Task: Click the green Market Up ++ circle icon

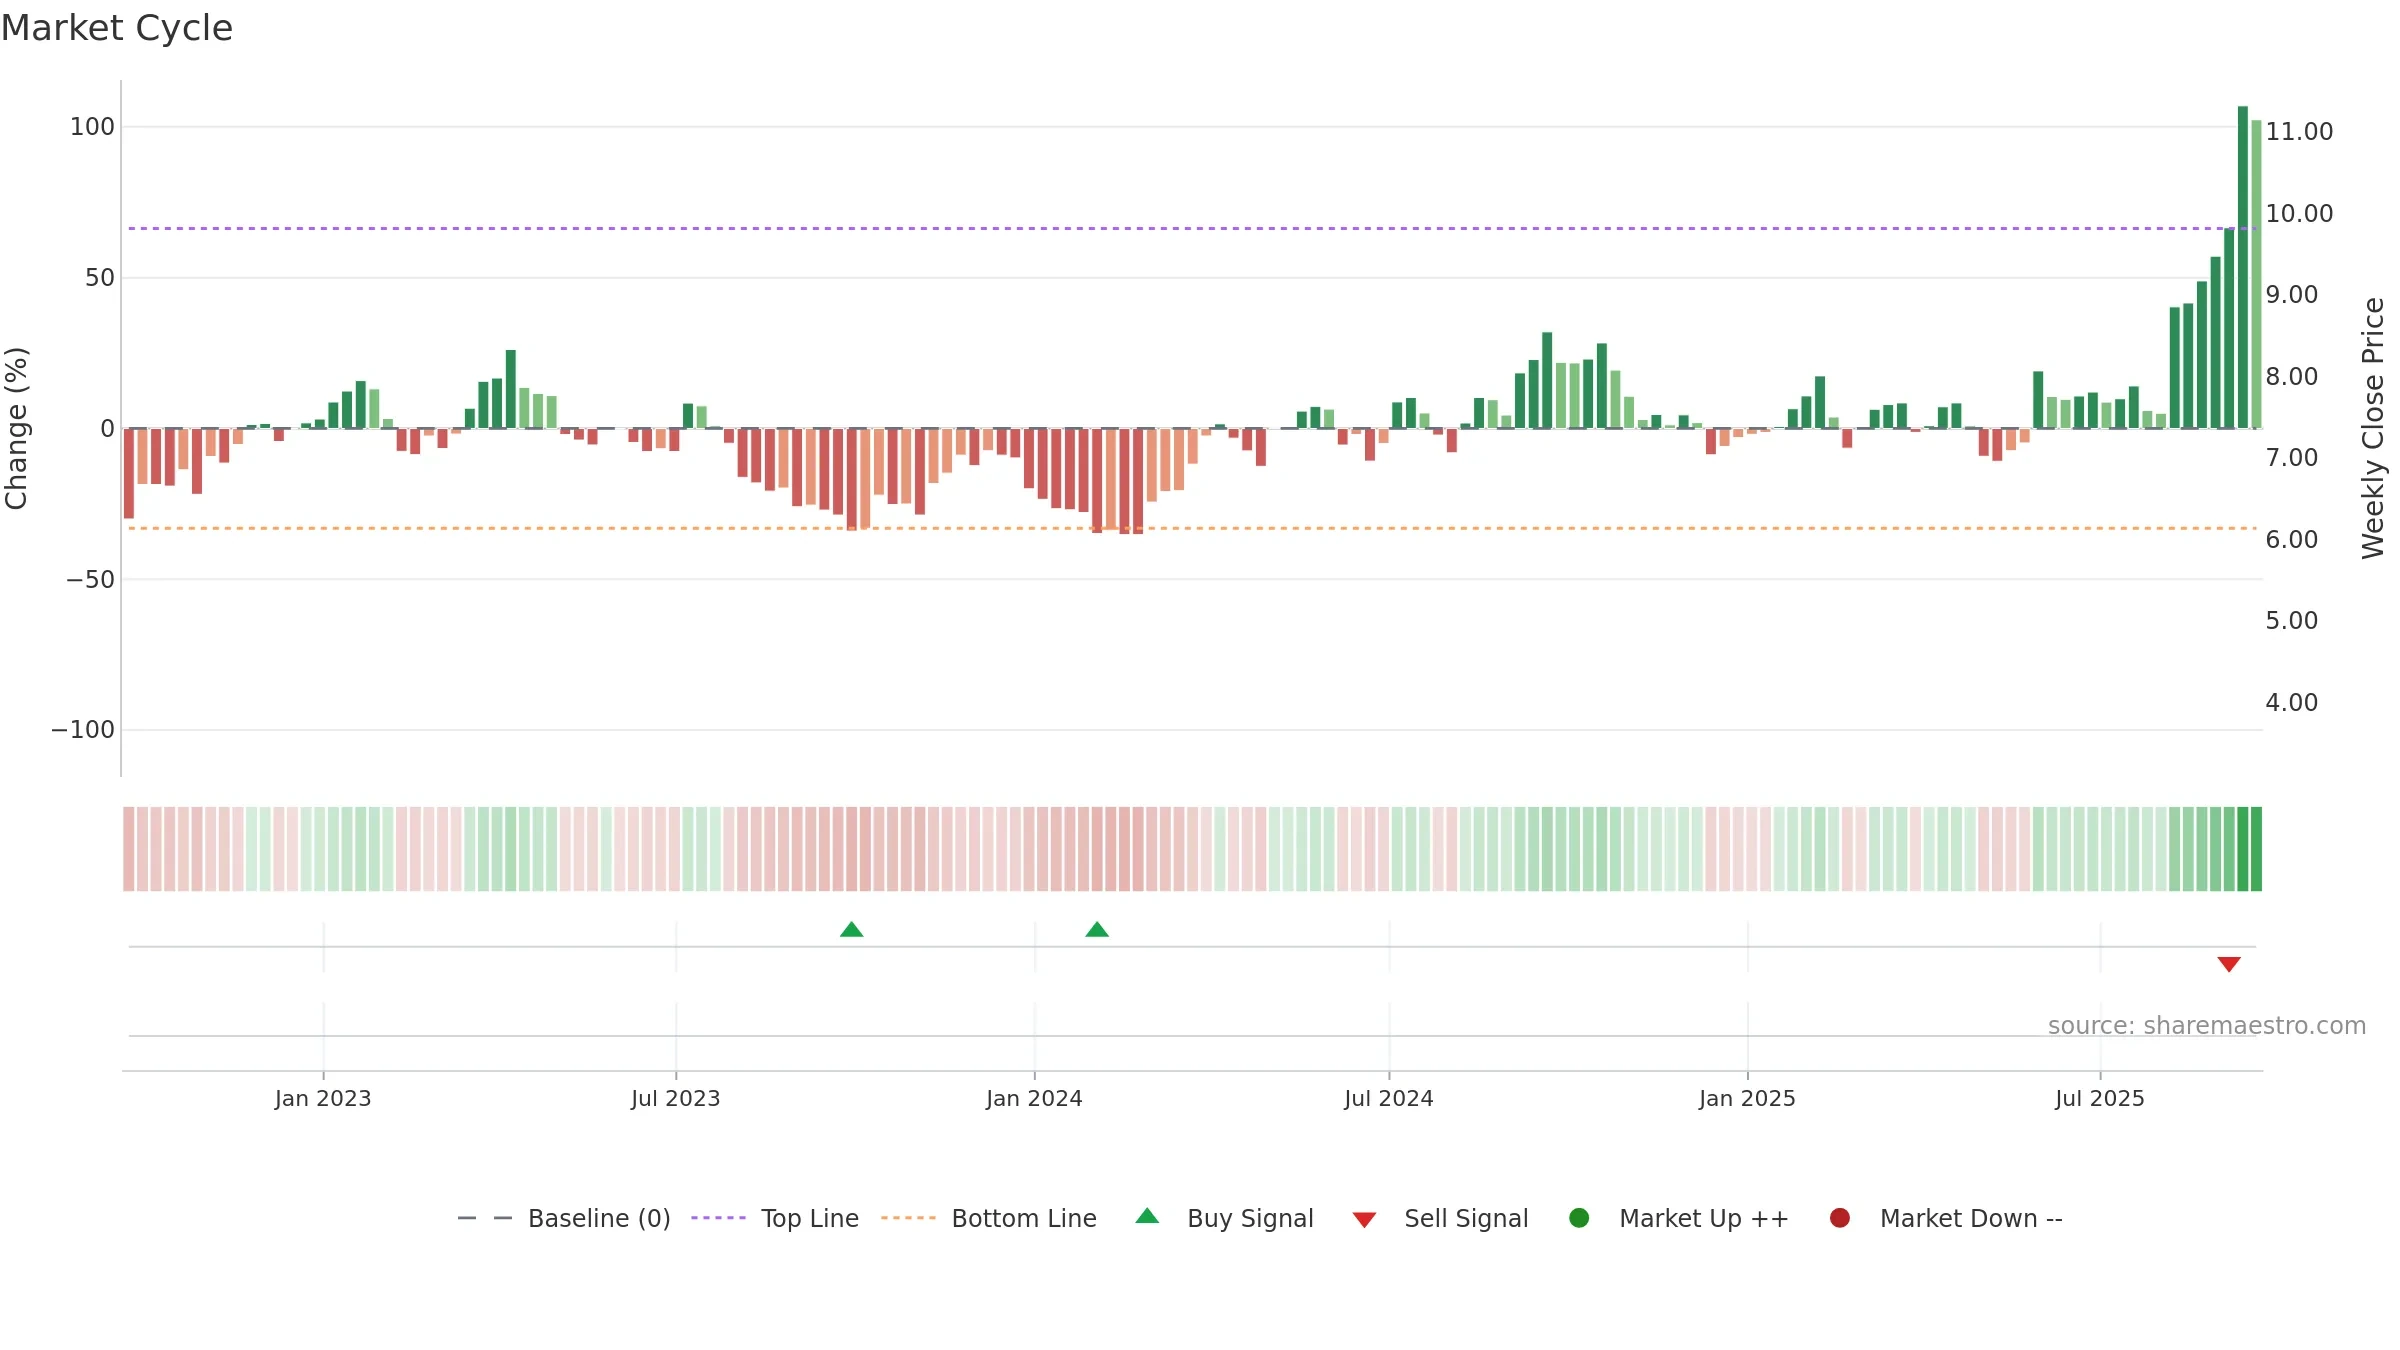Action: 1579,1218
